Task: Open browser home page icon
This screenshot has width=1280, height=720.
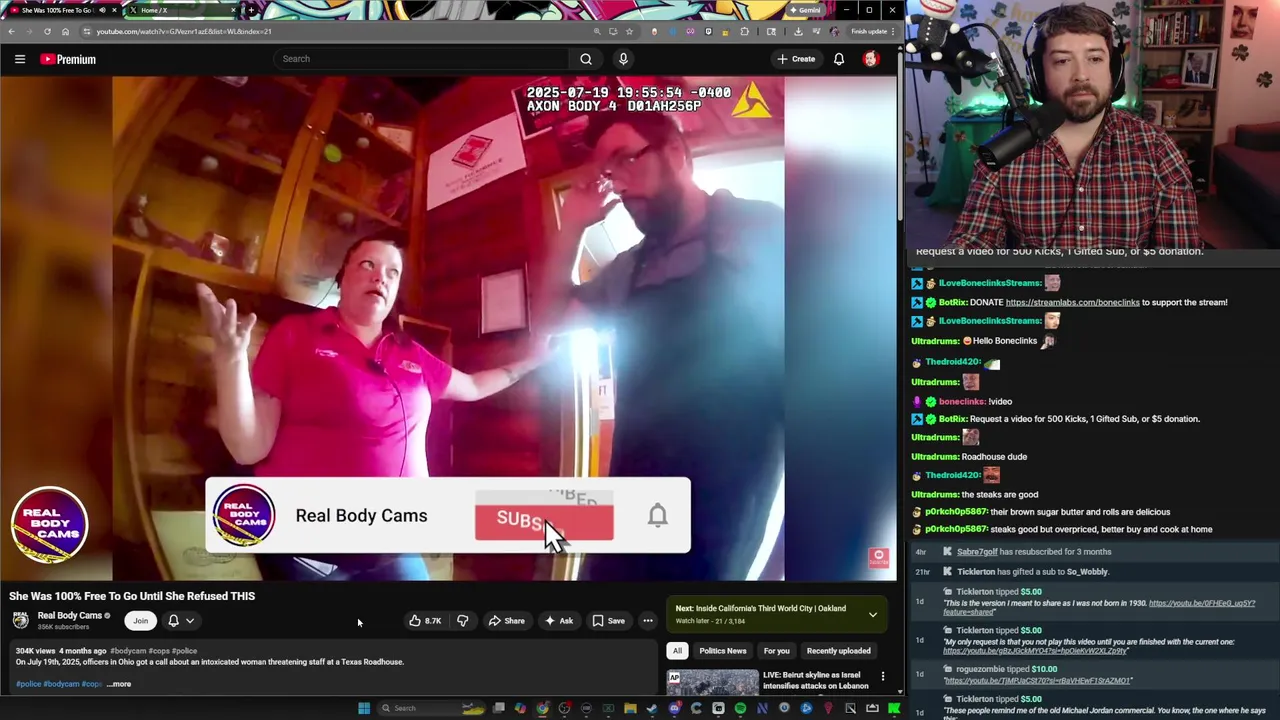Action: tap(65, 31)
